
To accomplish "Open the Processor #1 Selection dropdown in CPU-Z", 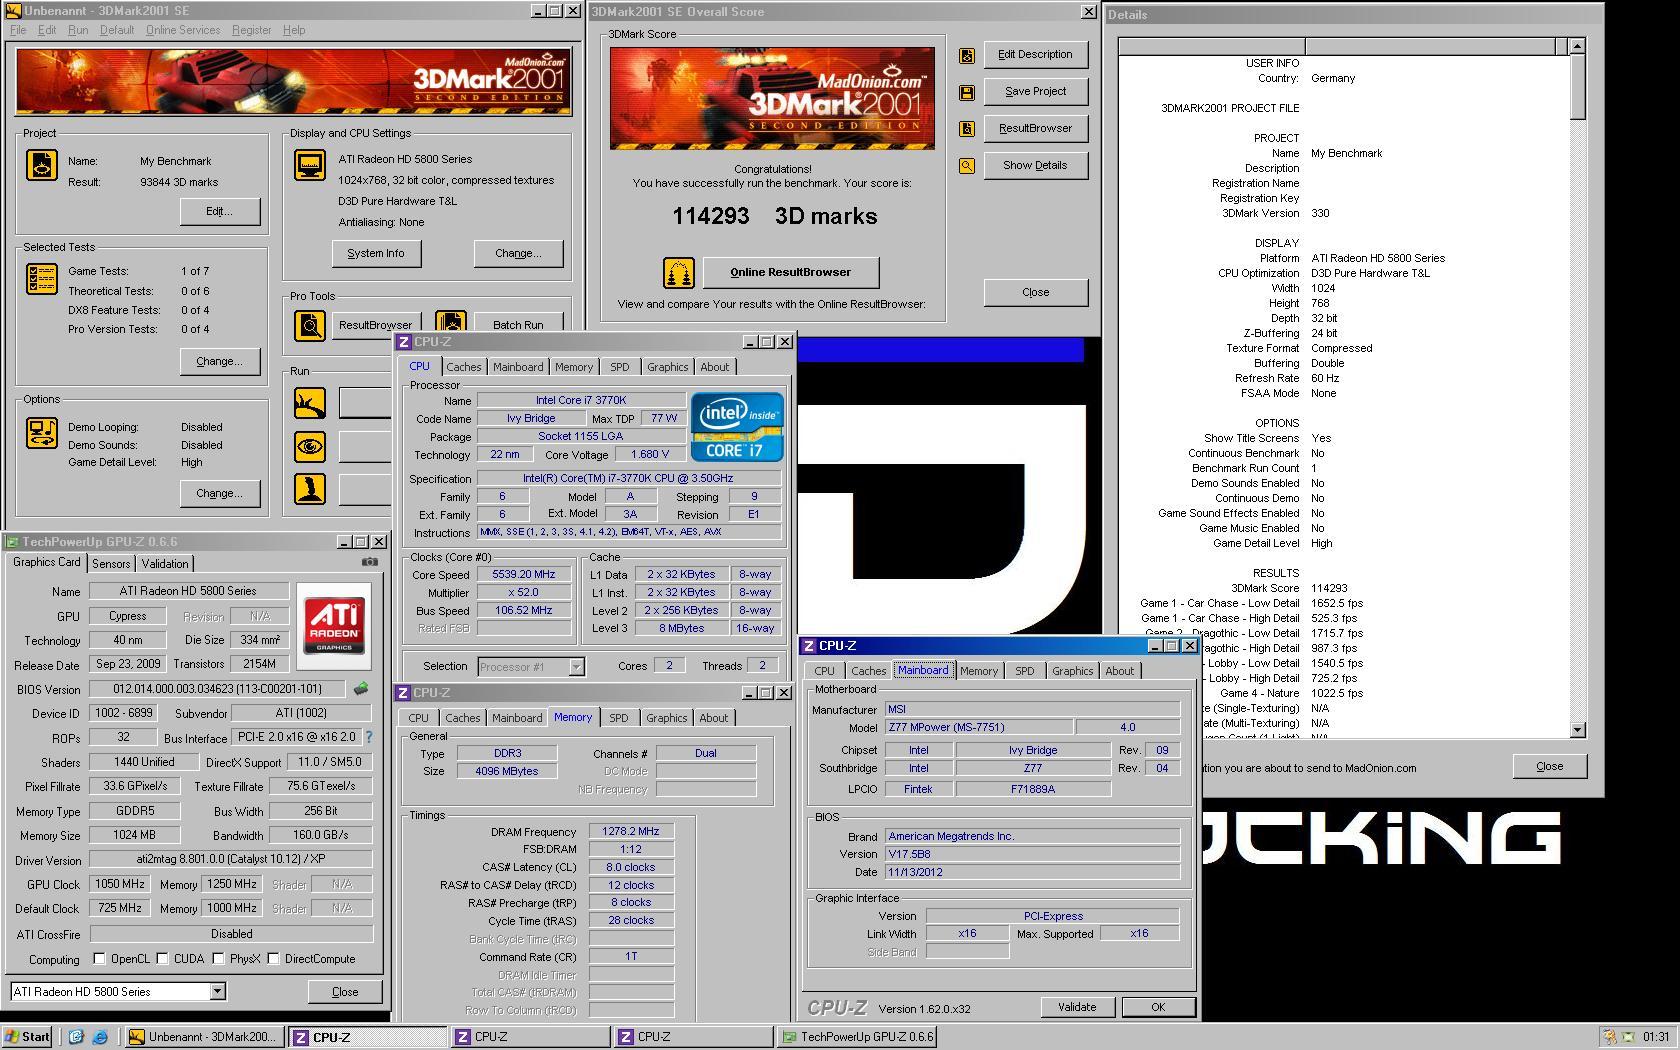I will [576, 666].
